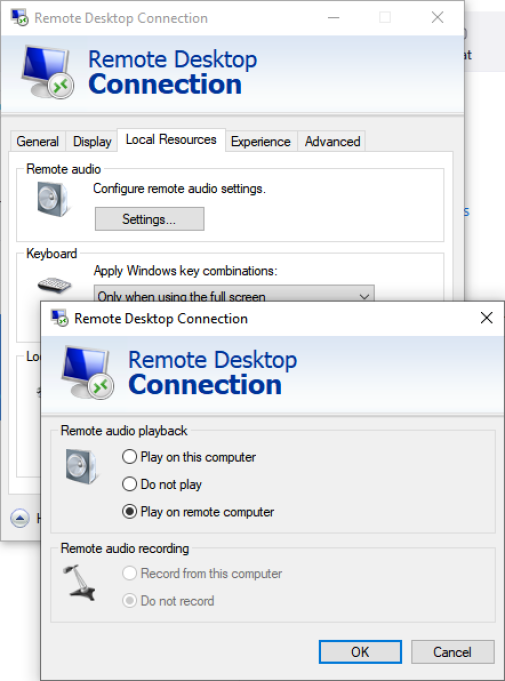
Task: Click title bar icon of audio dialog
Action: 59,318
